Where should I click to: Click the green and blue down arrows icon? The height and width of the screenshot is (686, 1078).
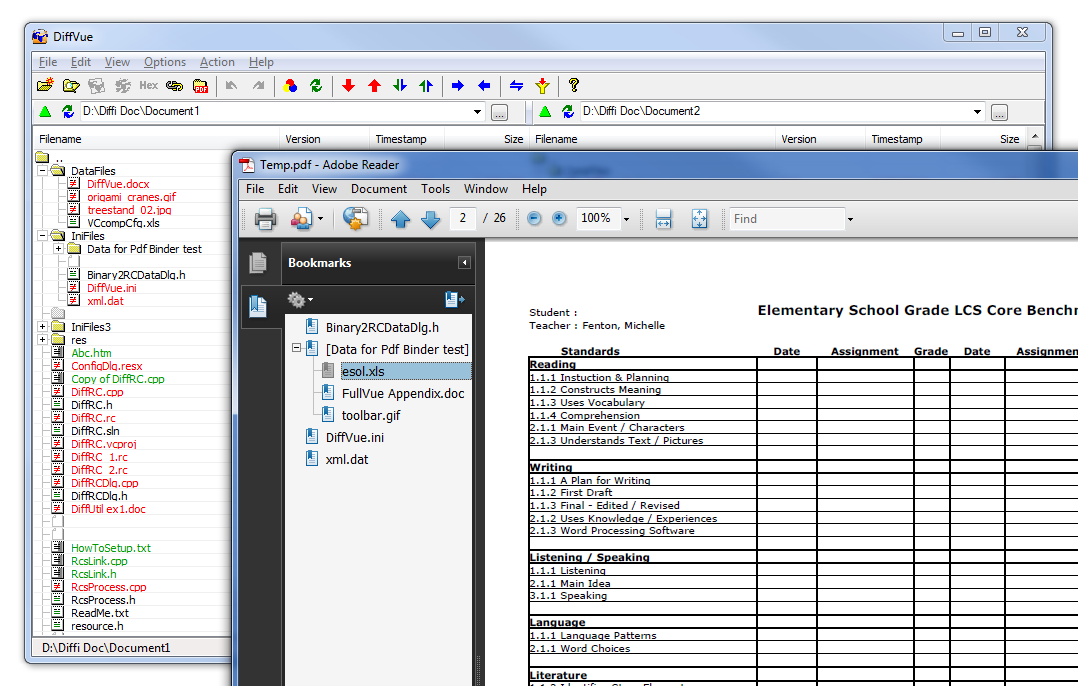coord(400,85)
